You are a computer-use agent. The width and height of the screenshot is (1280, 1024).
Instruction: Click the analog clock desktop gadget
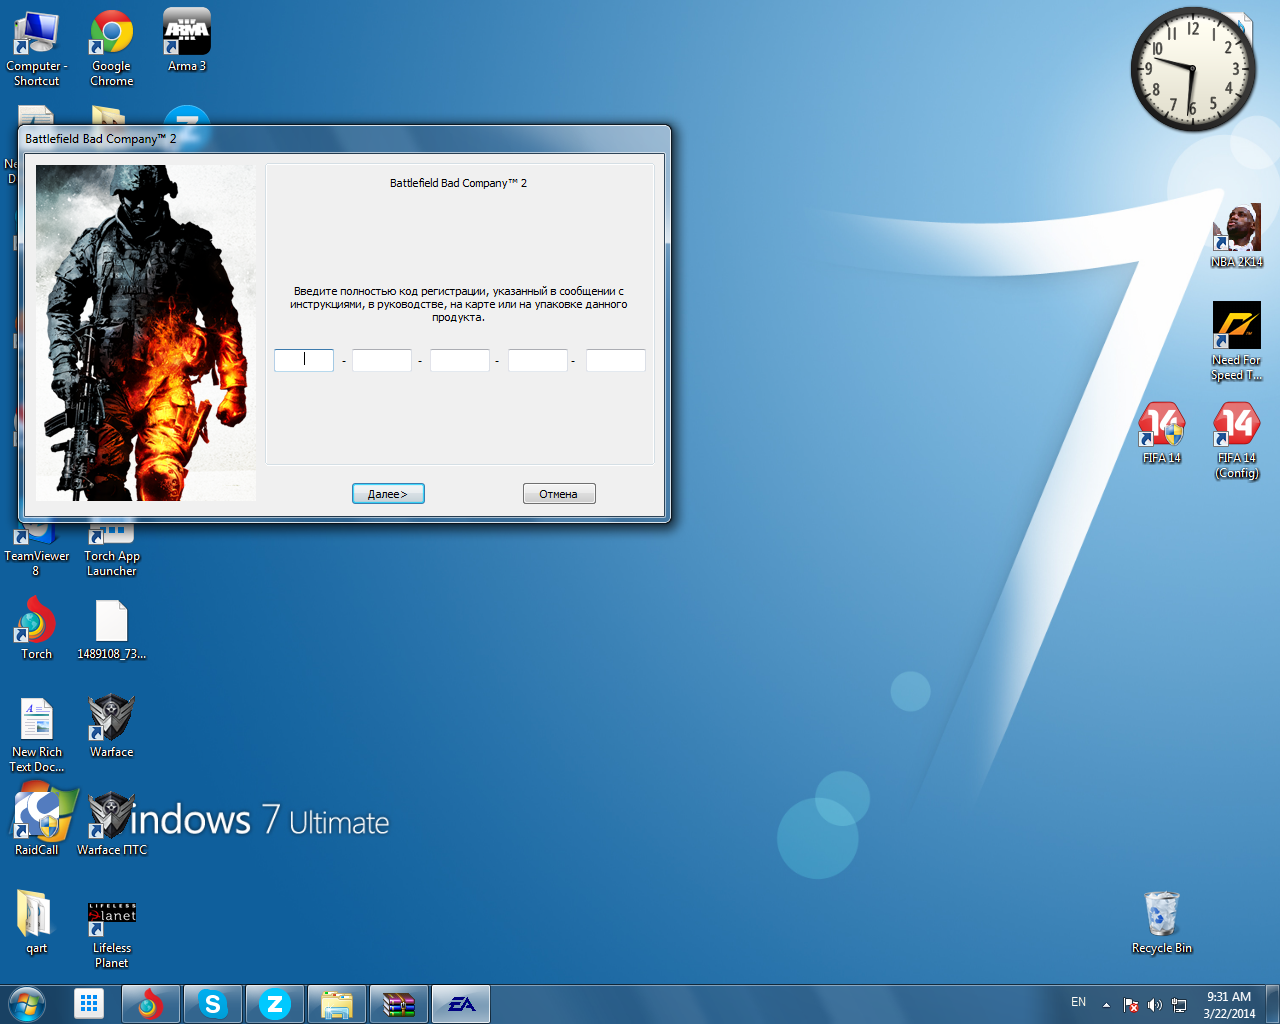coord(1193,69)
